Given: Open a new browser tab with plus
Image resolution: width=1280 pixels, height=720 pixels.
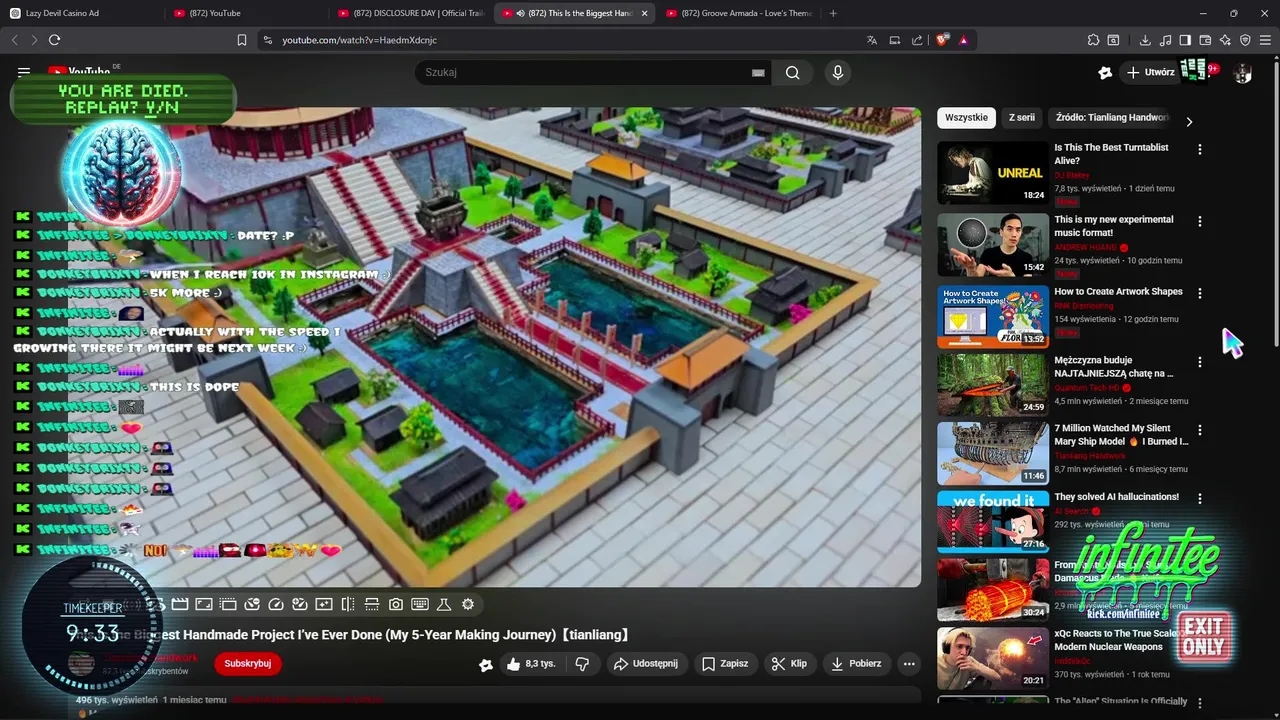Looking at the screenshot, I should coord(833,13).
